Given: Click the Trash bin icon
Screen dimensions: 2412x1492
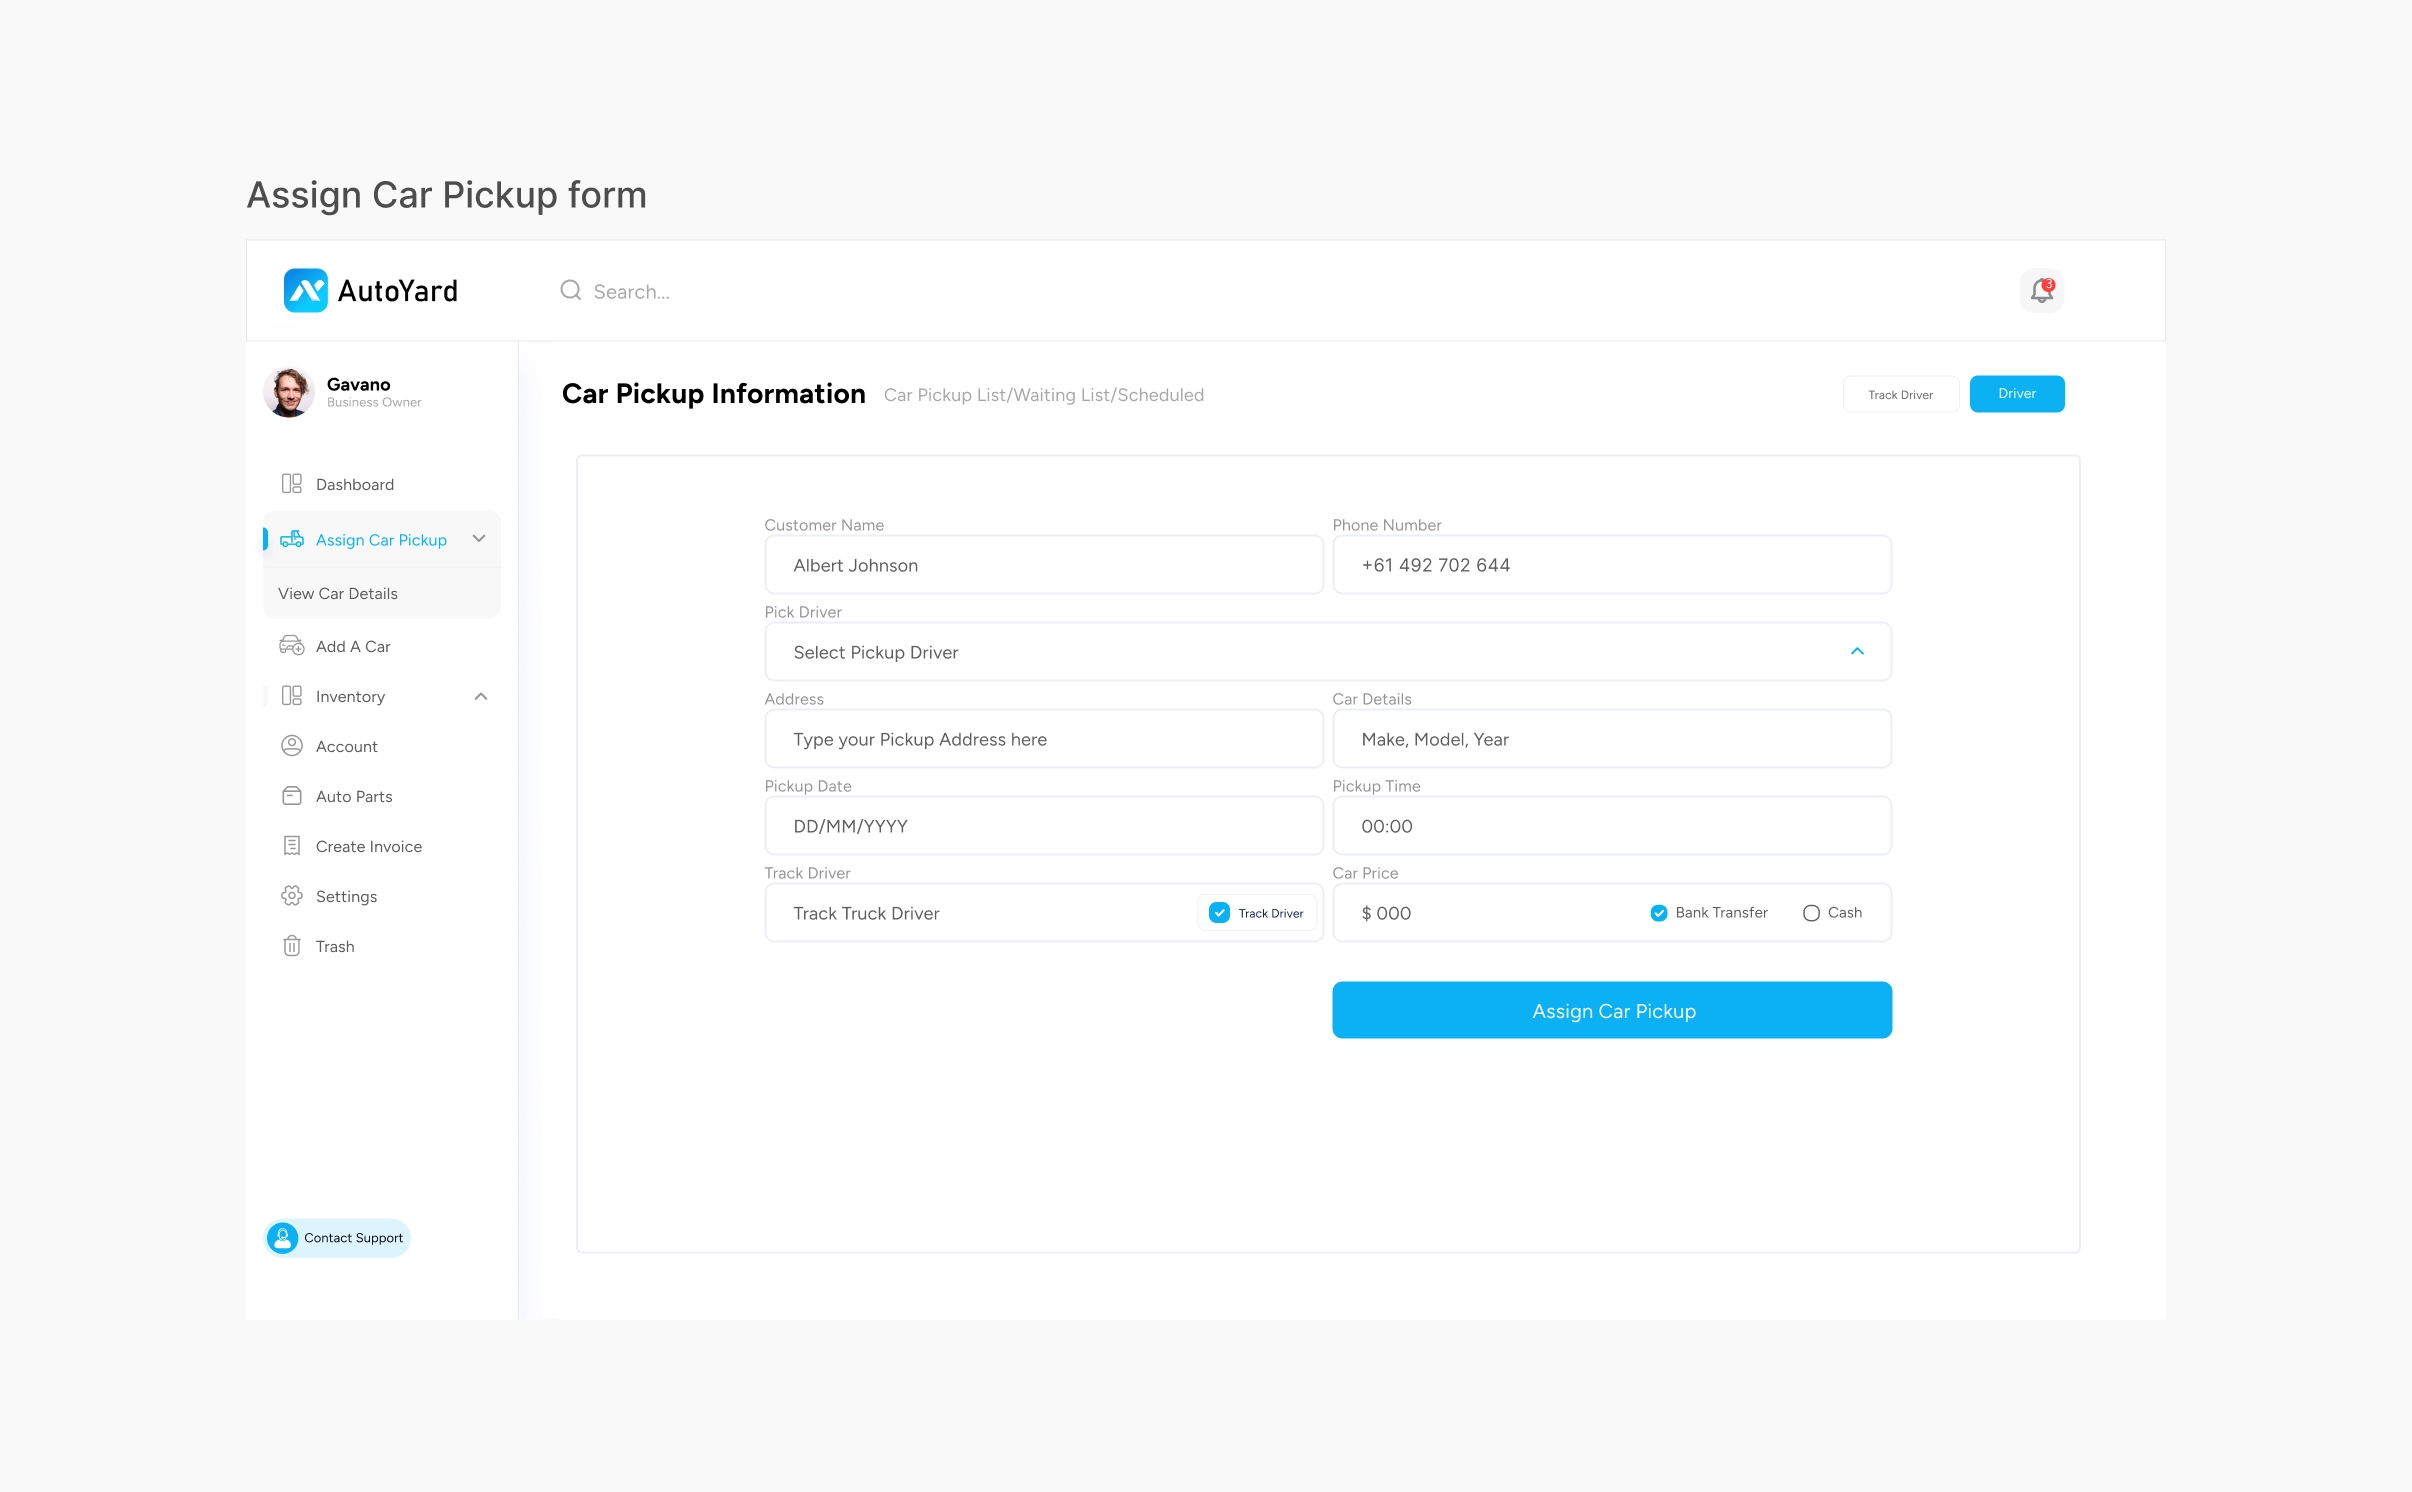Looking at the screenshot, I should pos(291,946).
